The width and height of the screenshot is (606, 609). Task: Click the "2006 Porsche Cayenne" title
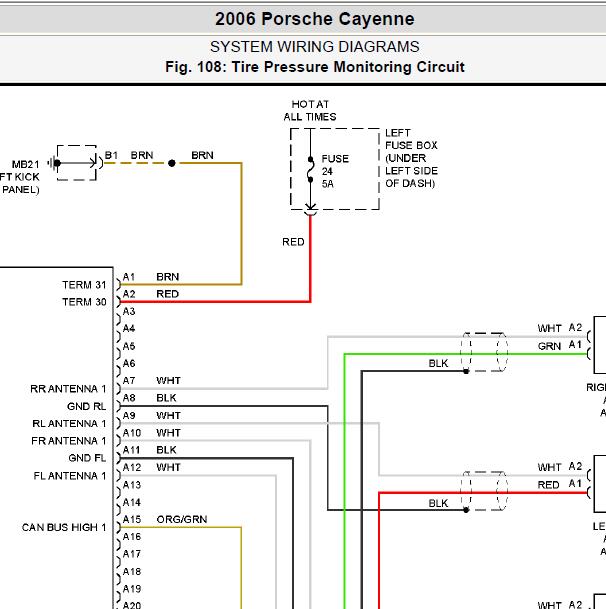(x=315, y=19)
